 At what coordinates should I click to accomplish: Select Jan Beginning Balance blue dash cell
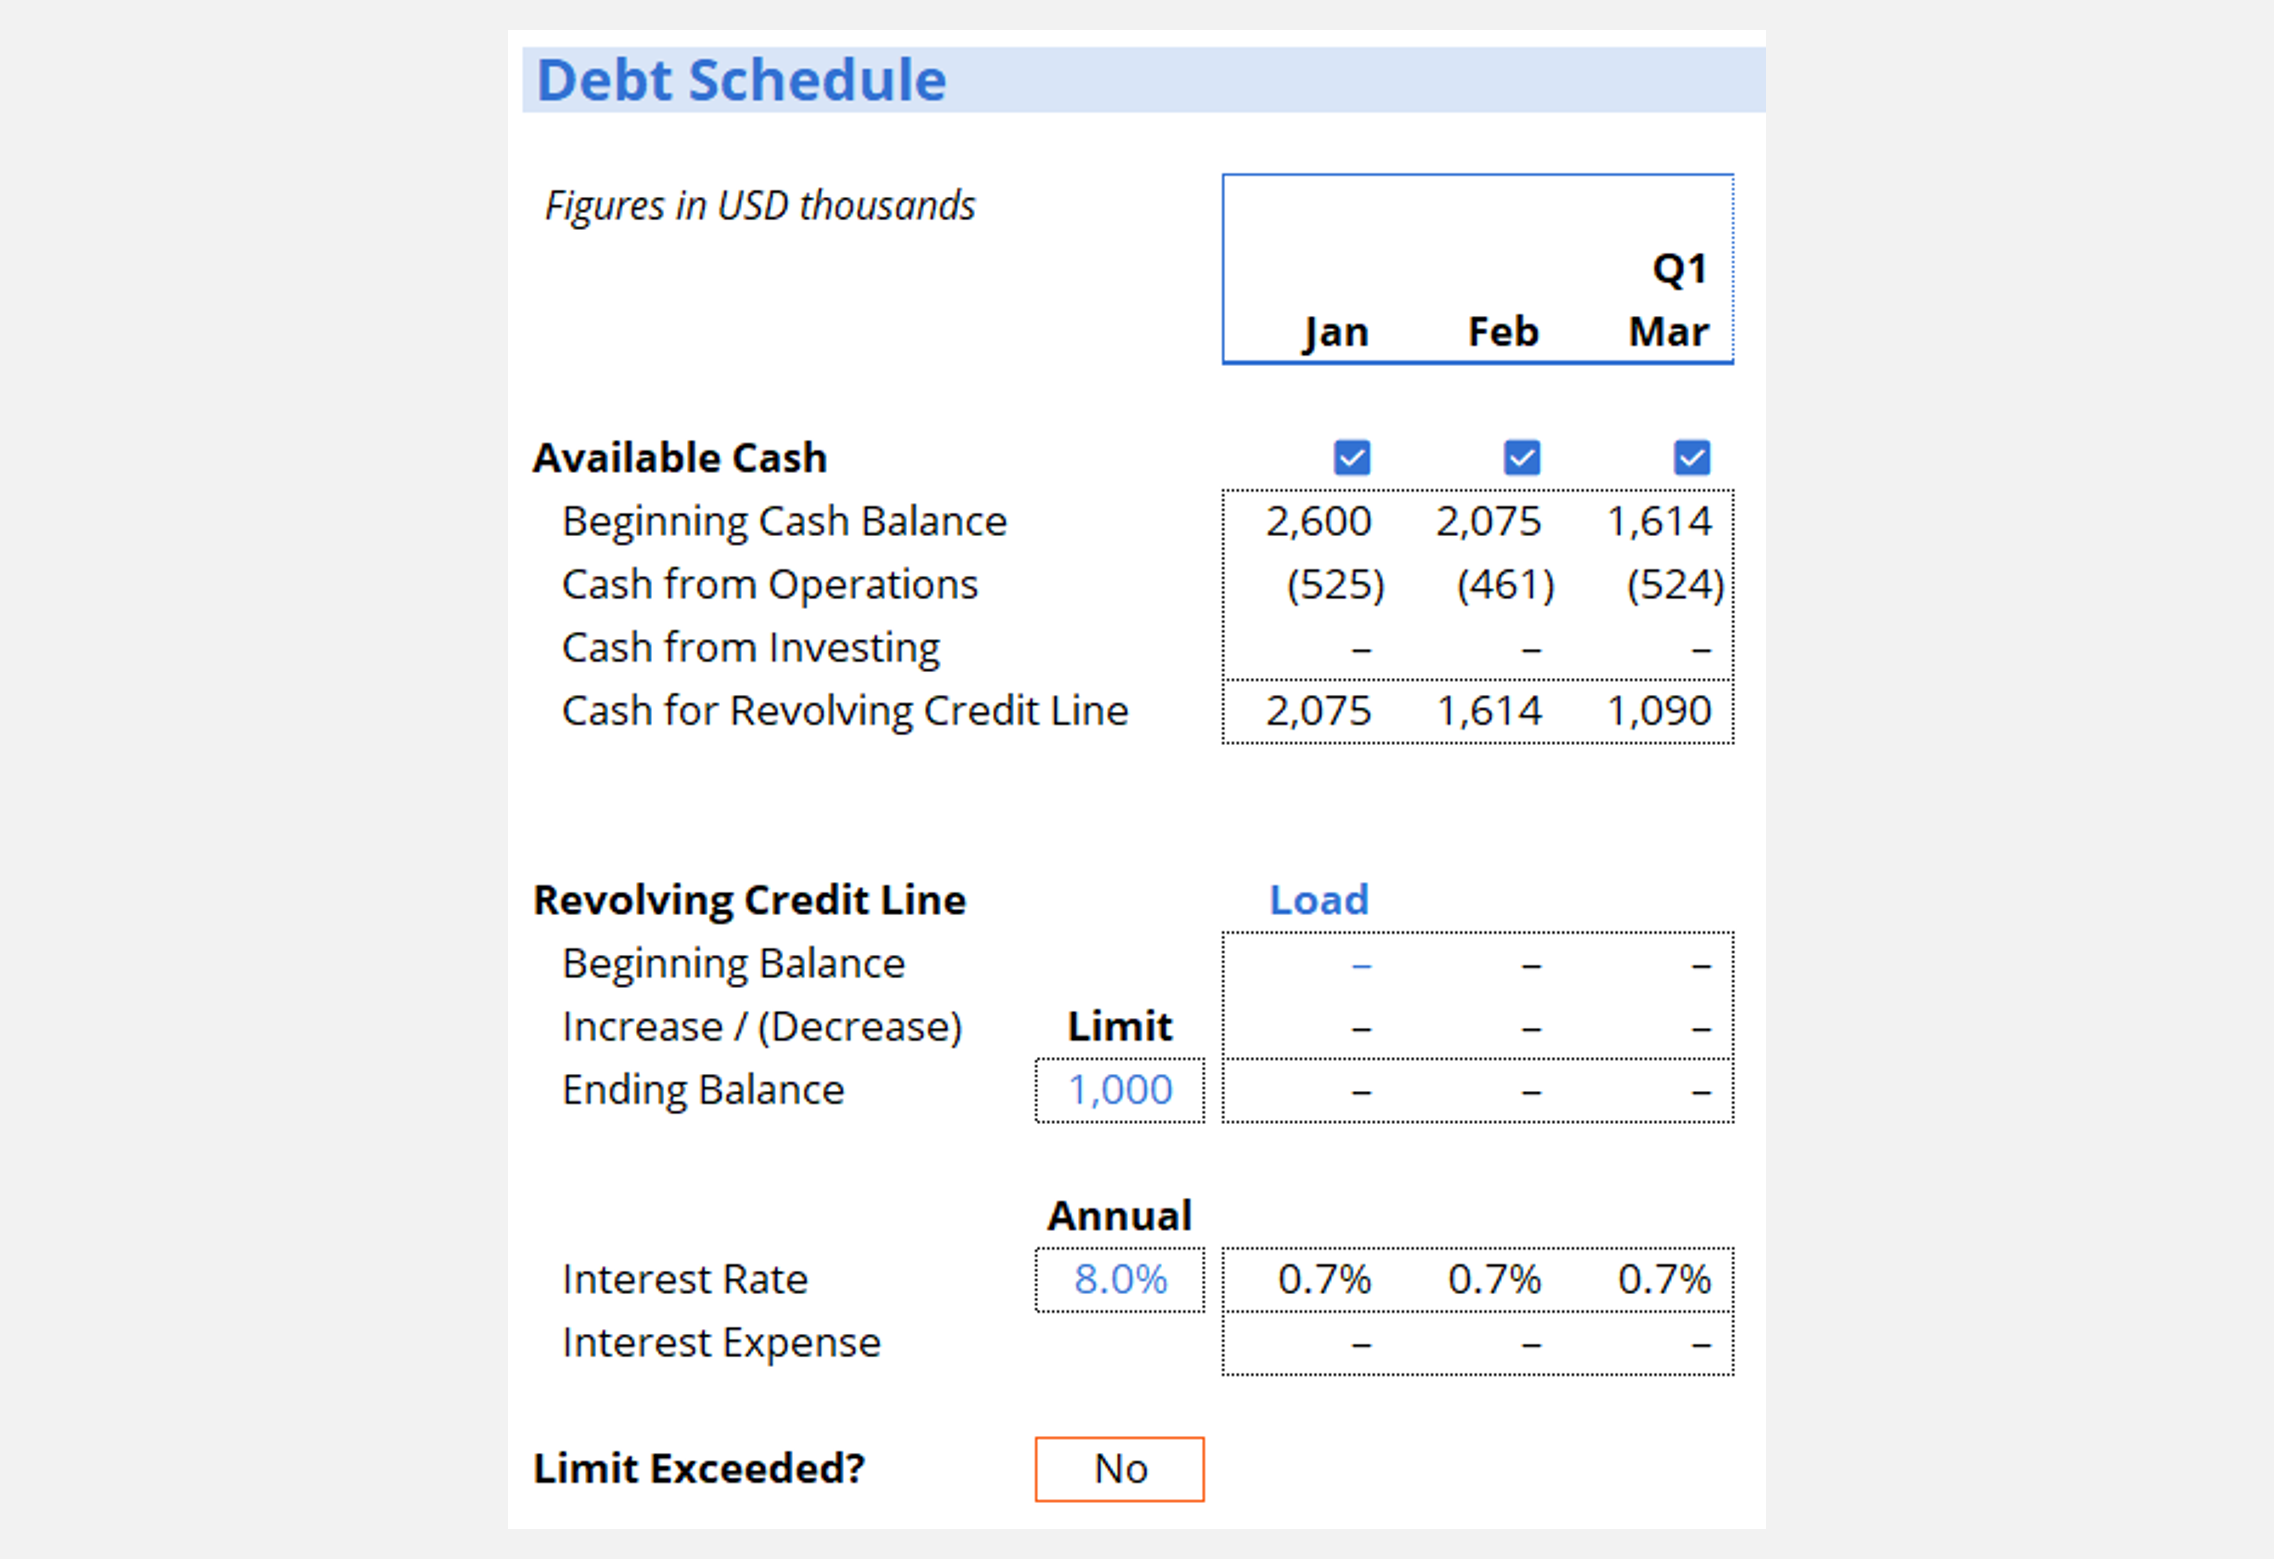tap(1360, 965)
